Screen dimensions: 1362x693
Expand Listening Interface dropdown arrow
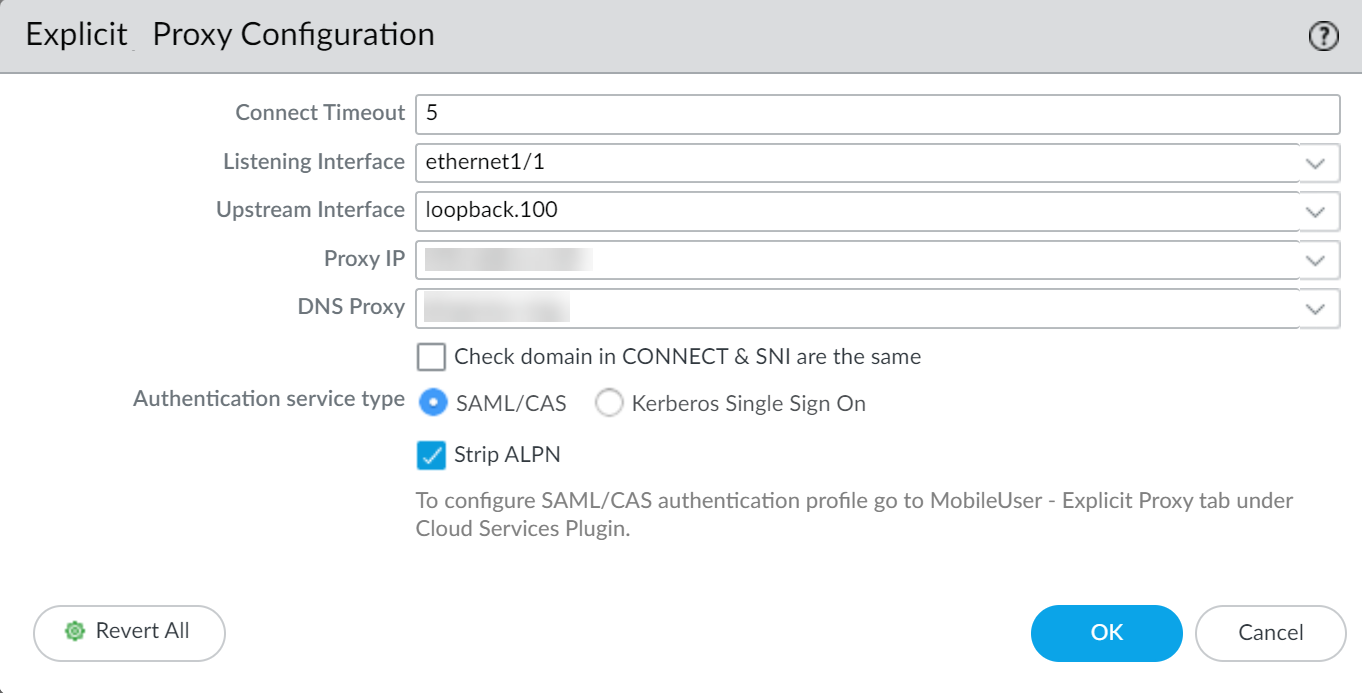click(1315, 163)
